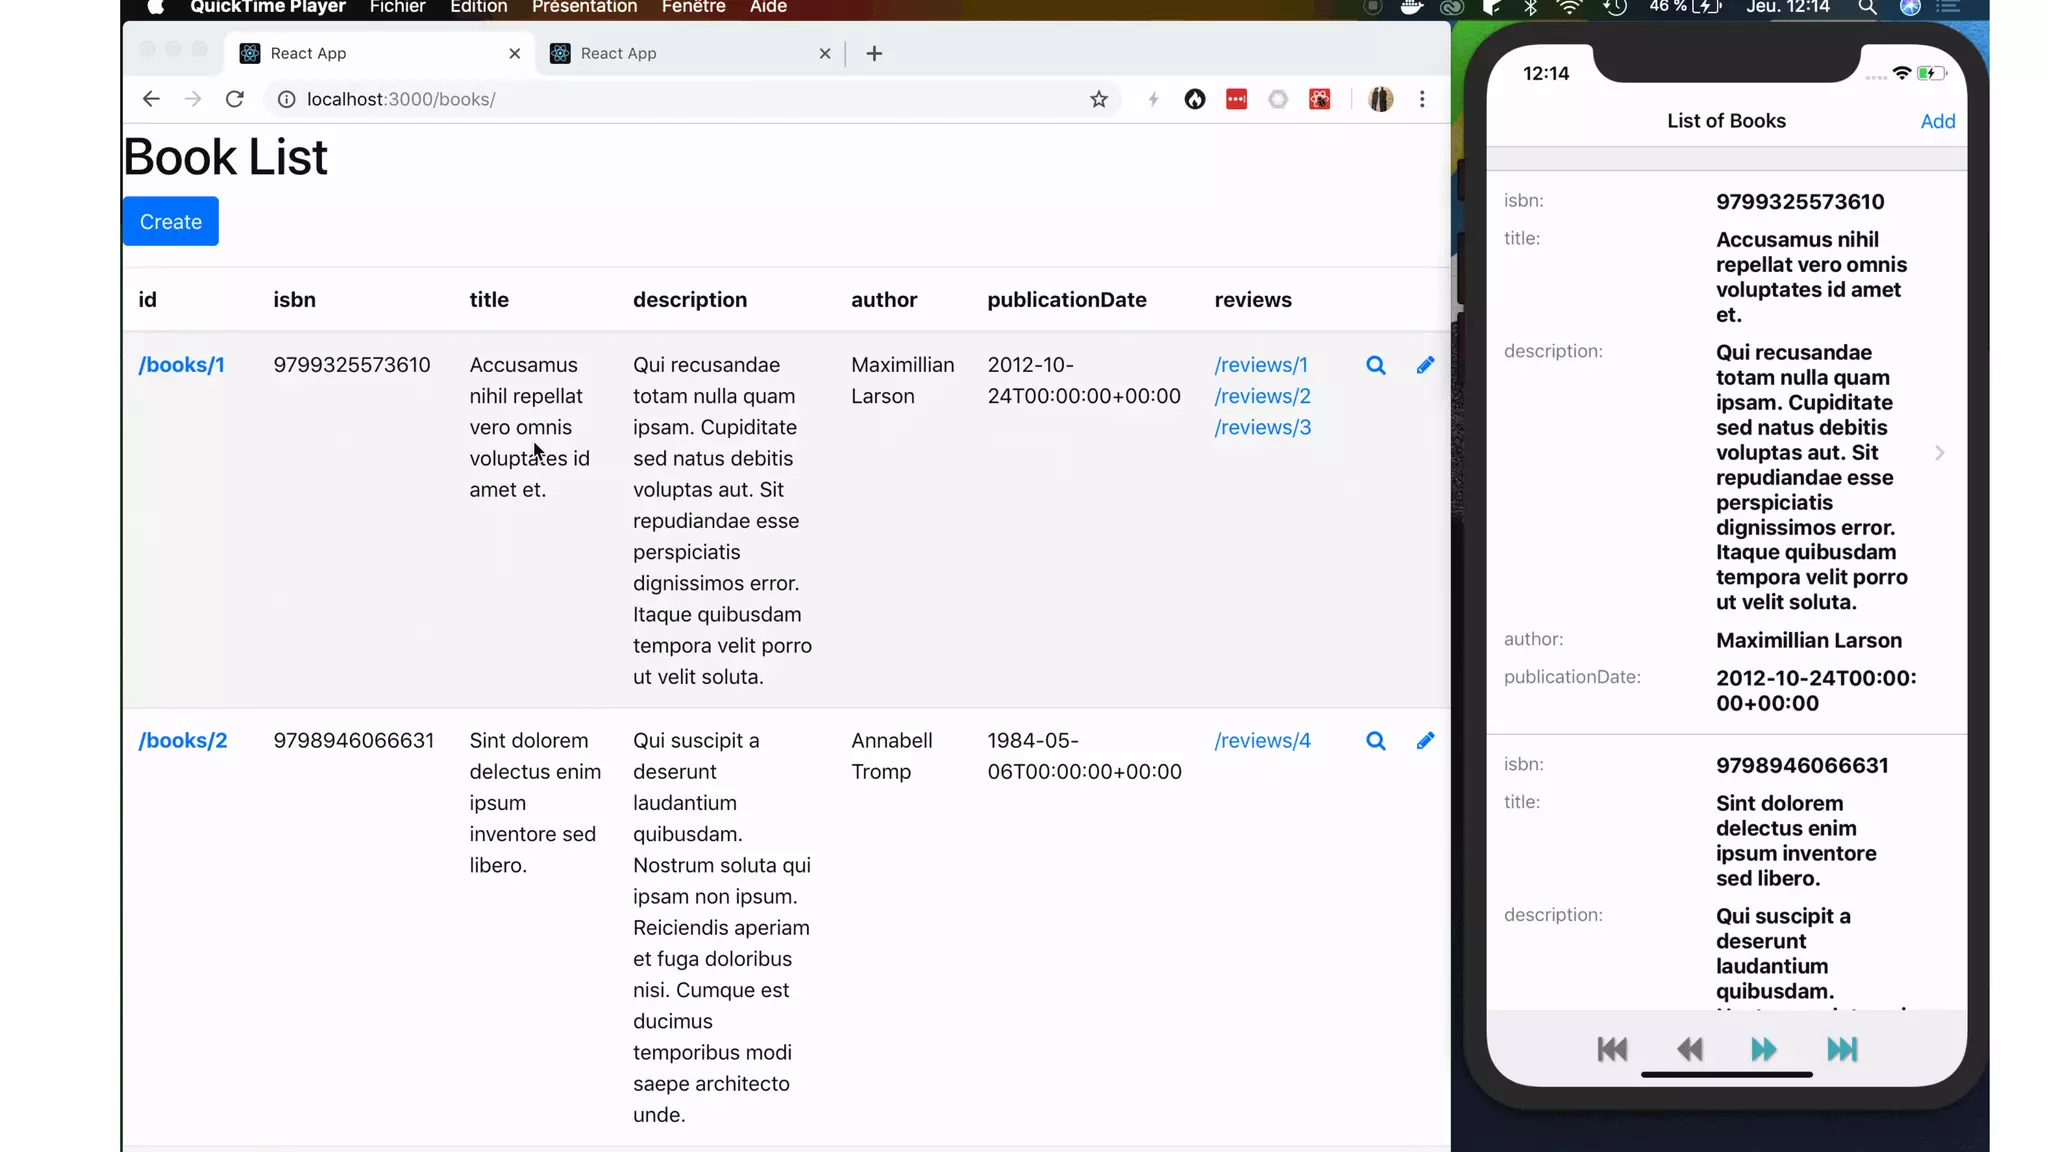Open a new browser tab

pos(874,54)
